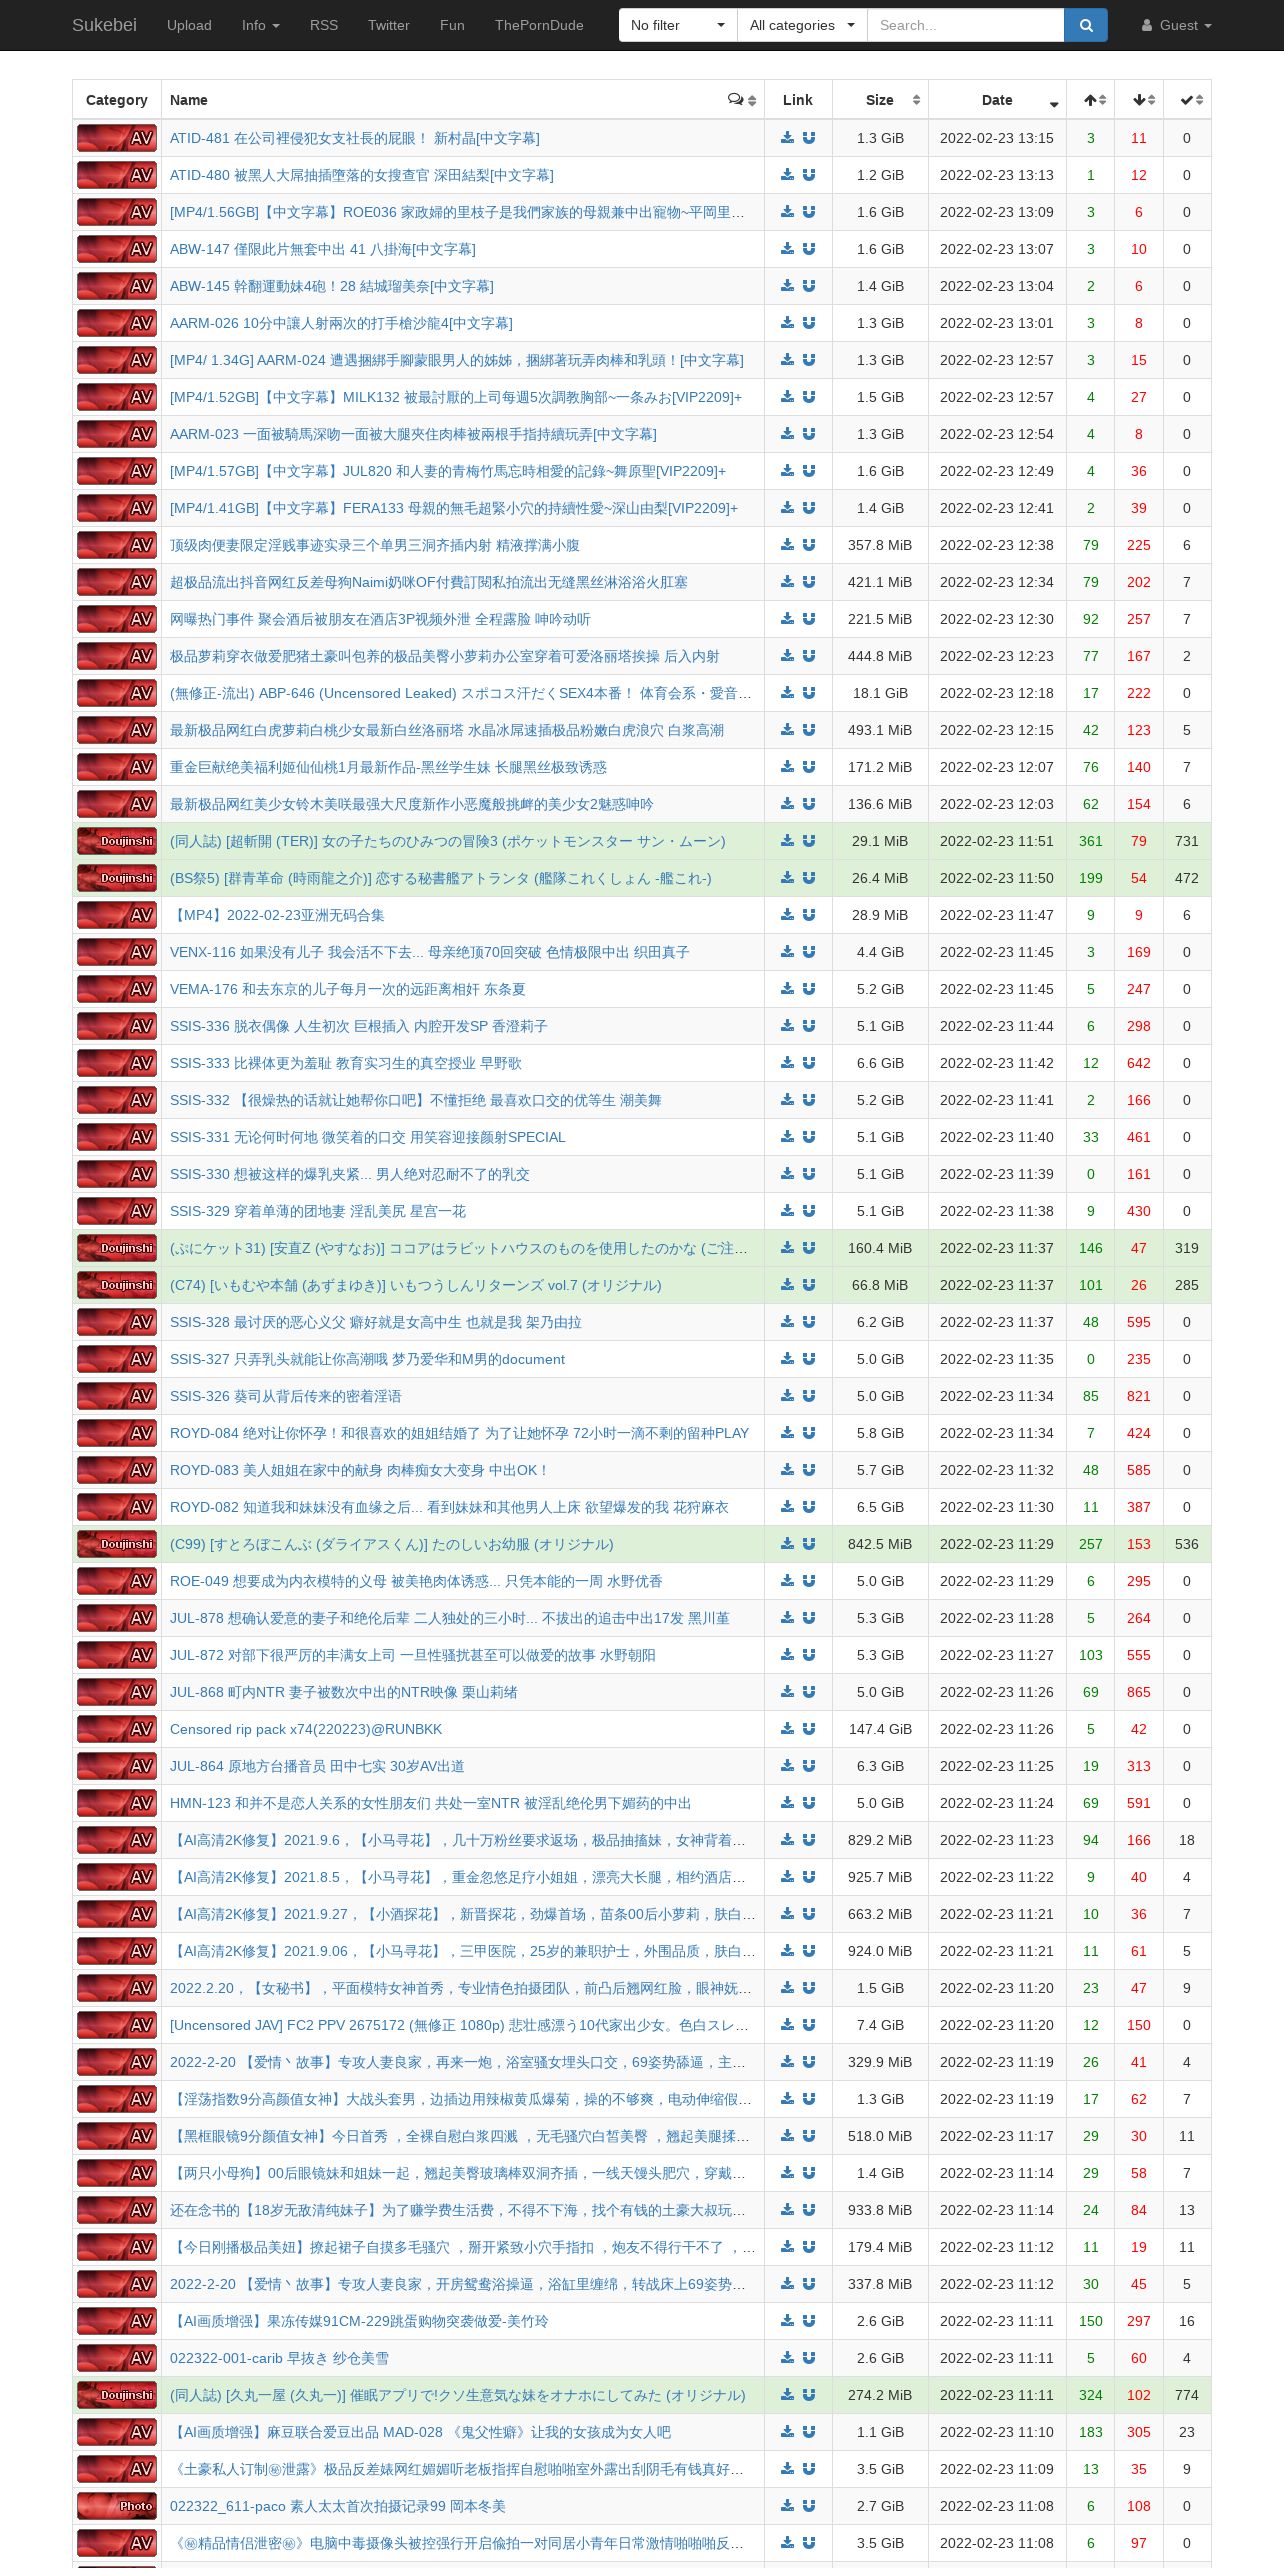Open the JUL-864 torrent title link
The image size is (1284, 2568).
(x=317, y=1766)
